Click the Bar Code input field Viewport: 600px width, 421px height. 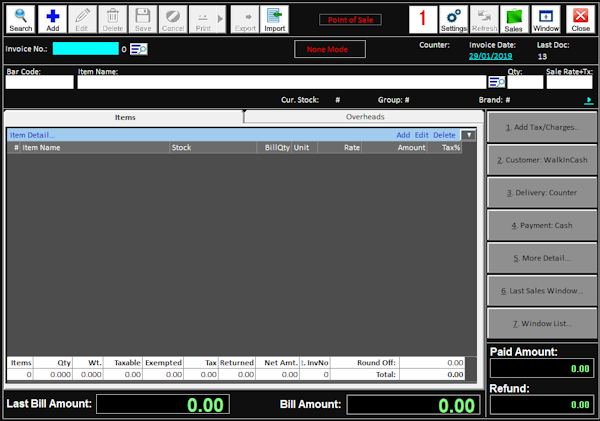pos(39,82)
